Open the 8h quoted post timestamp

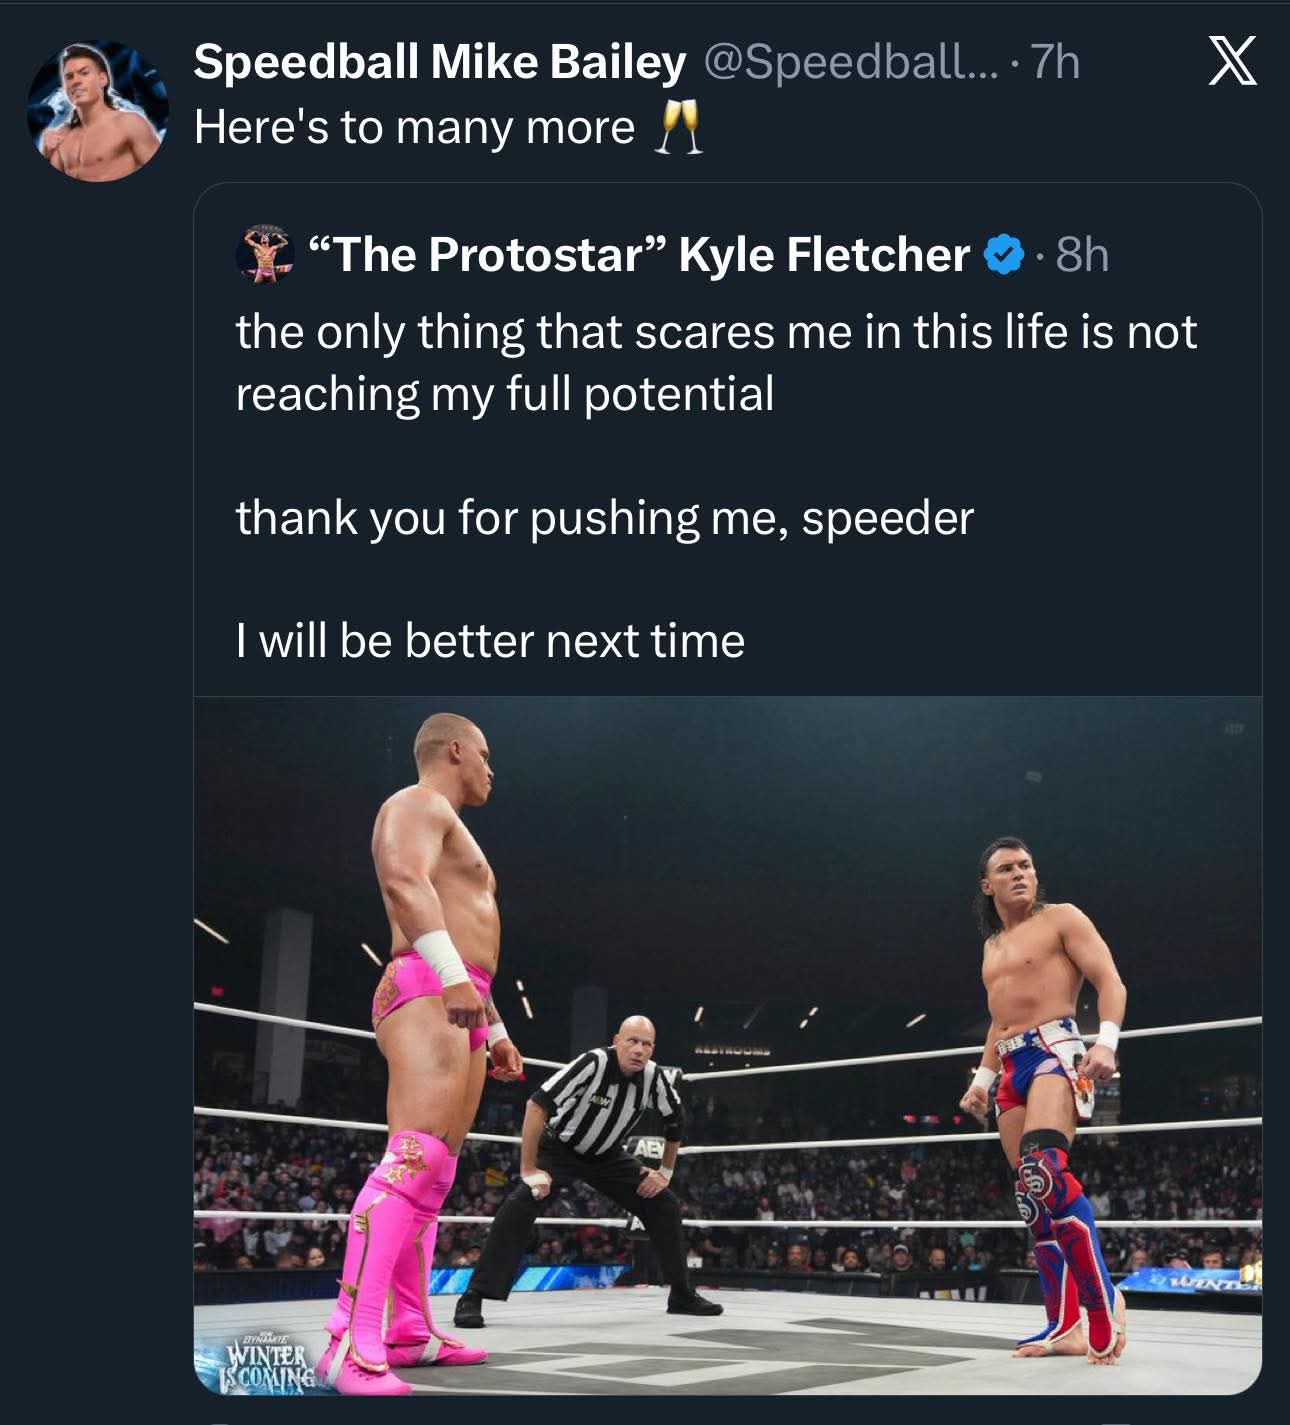1083,255
